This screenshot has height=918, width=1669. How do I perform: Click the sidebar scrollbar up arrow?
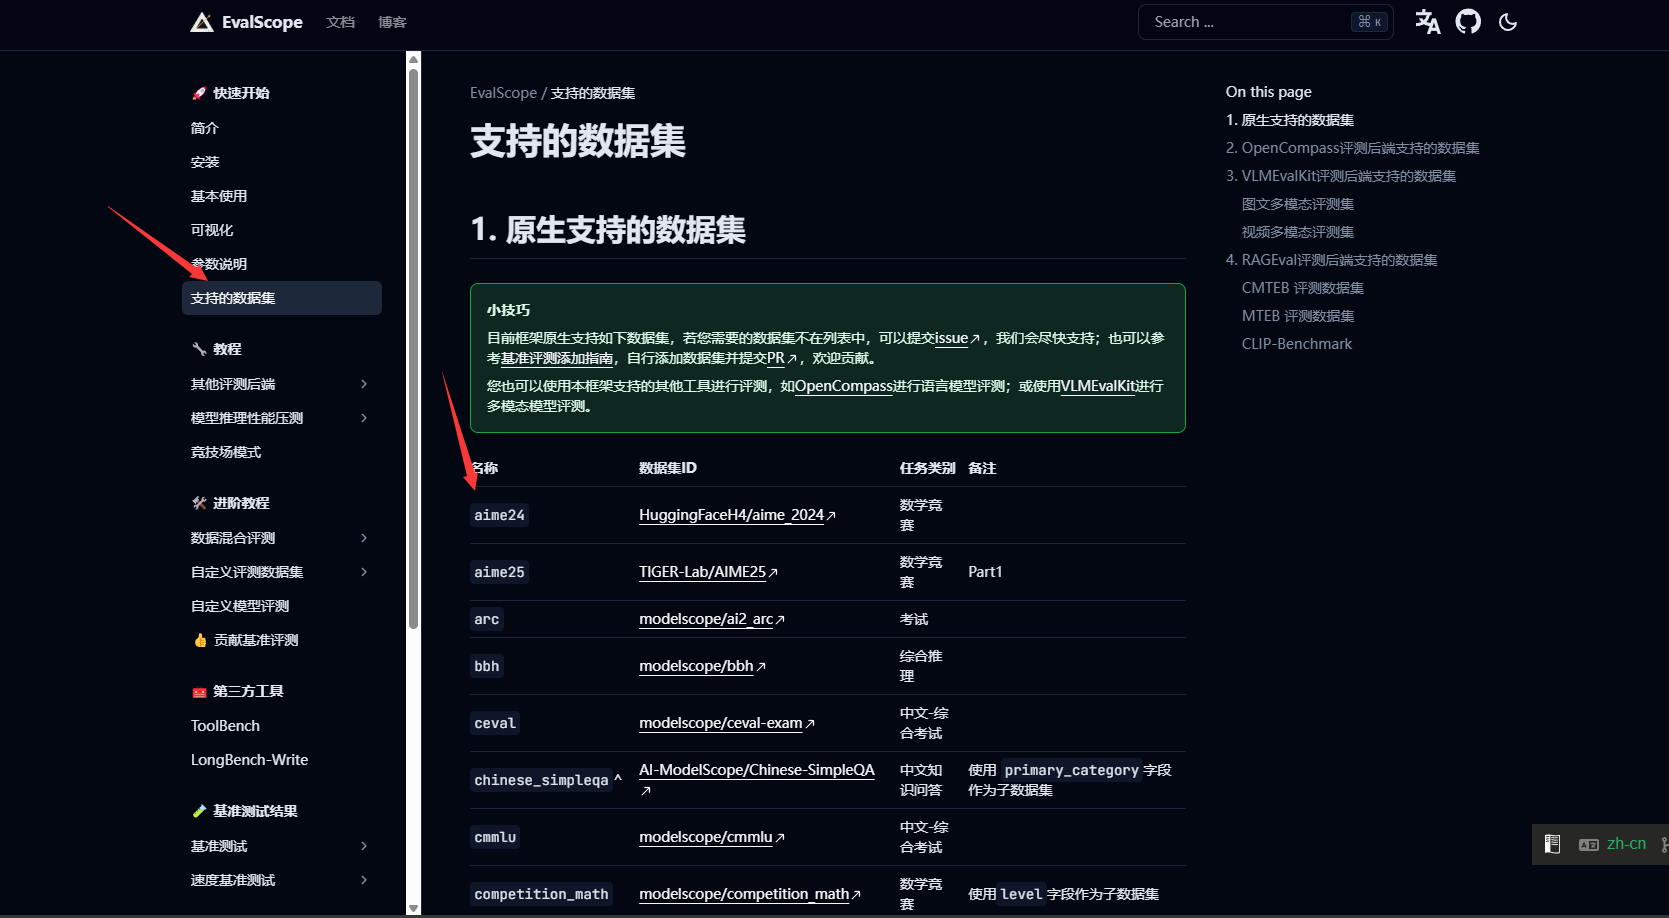413,59
